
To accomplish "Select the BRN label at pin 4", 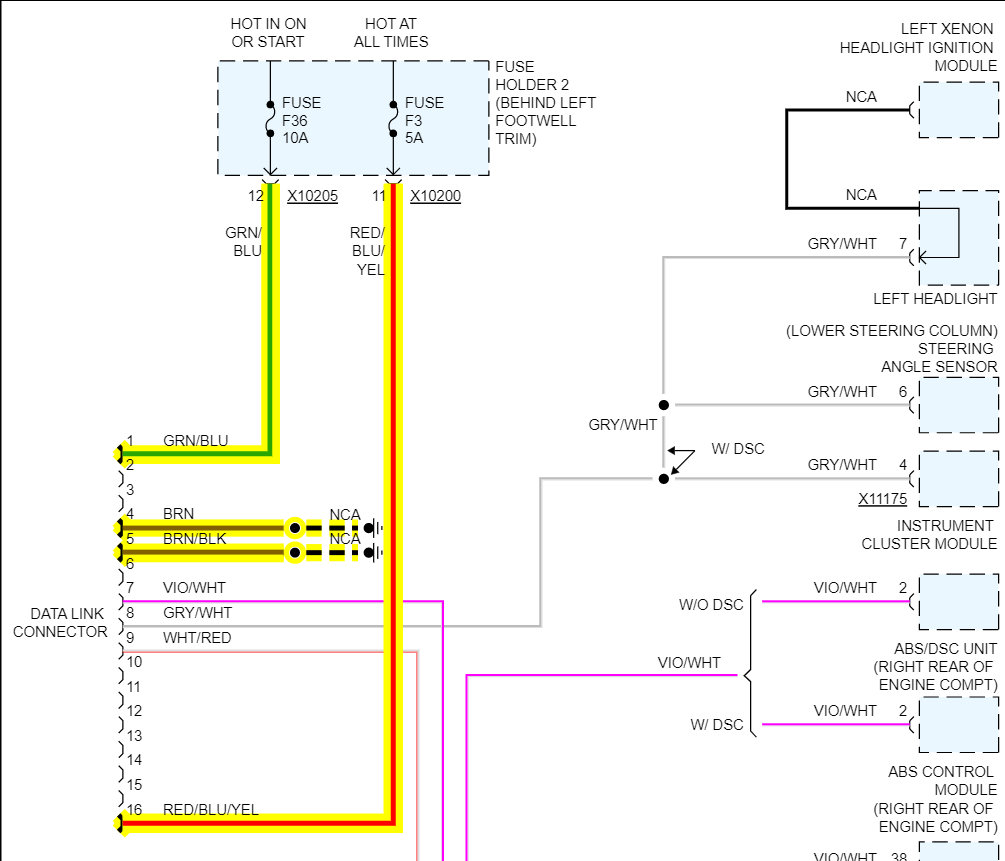I will tap(178, 514).
